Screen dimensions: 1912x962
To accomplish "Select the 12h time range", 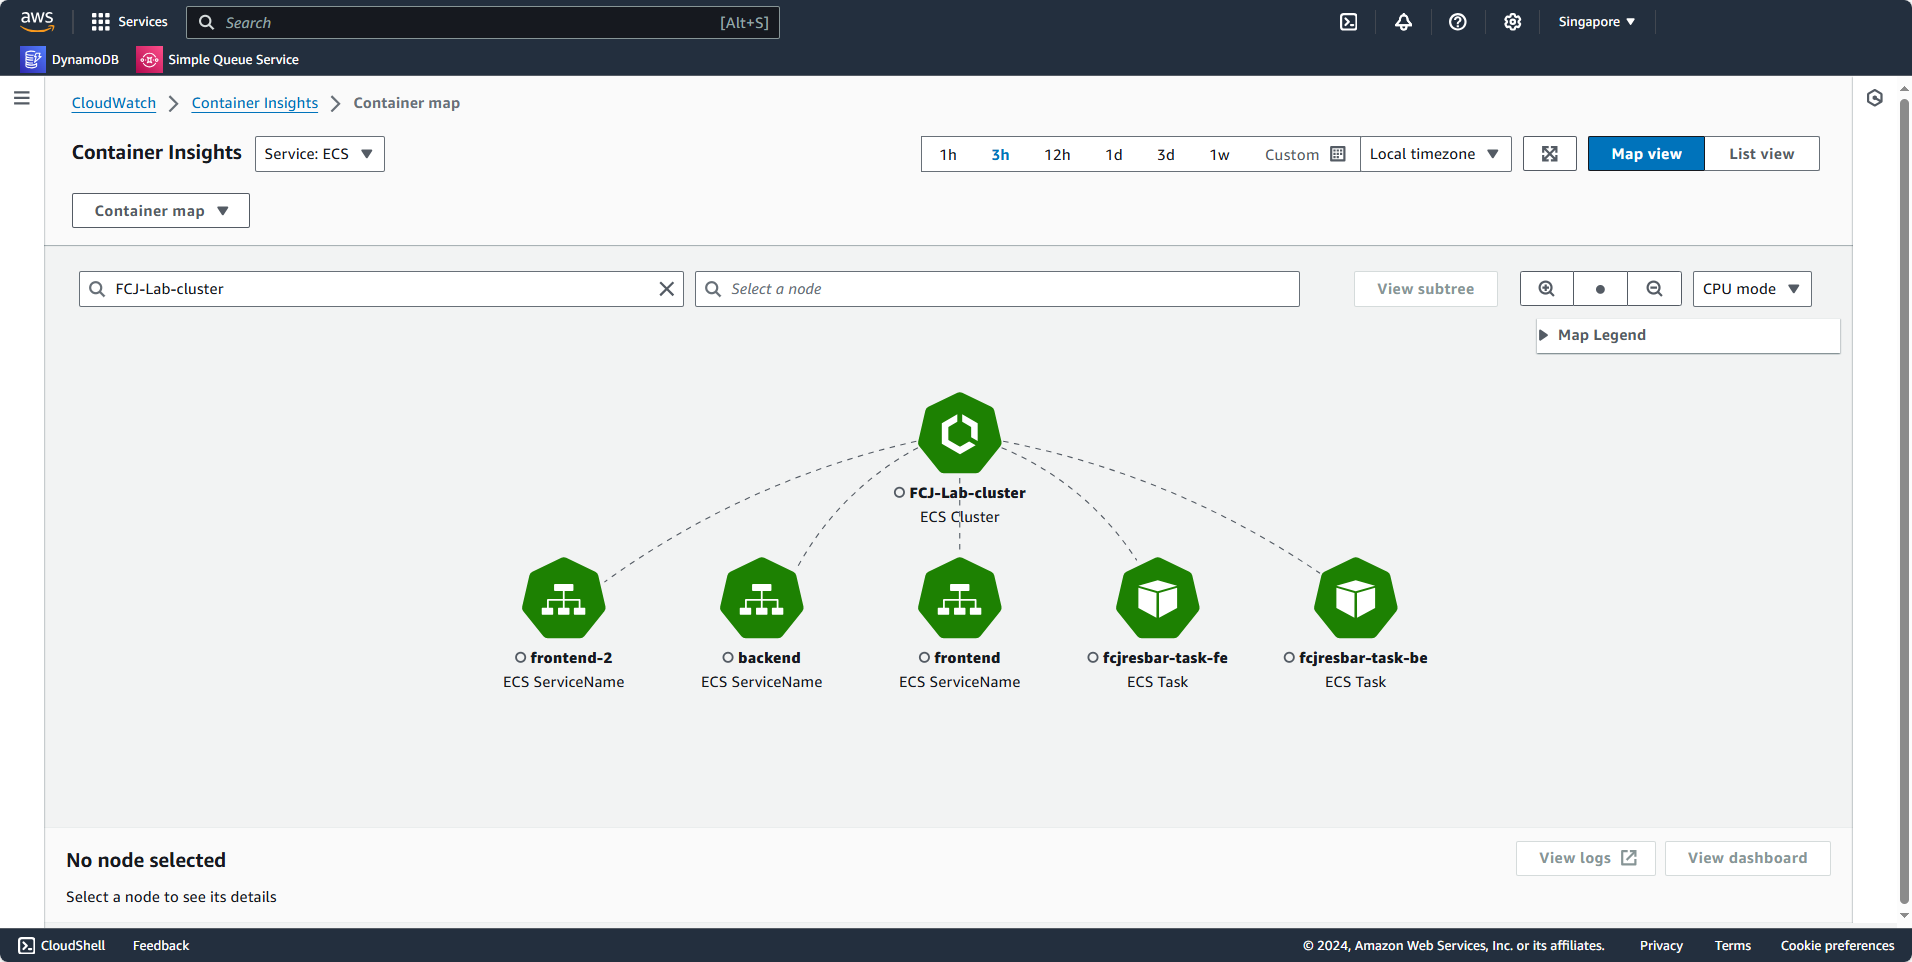I will point(1057,154).
